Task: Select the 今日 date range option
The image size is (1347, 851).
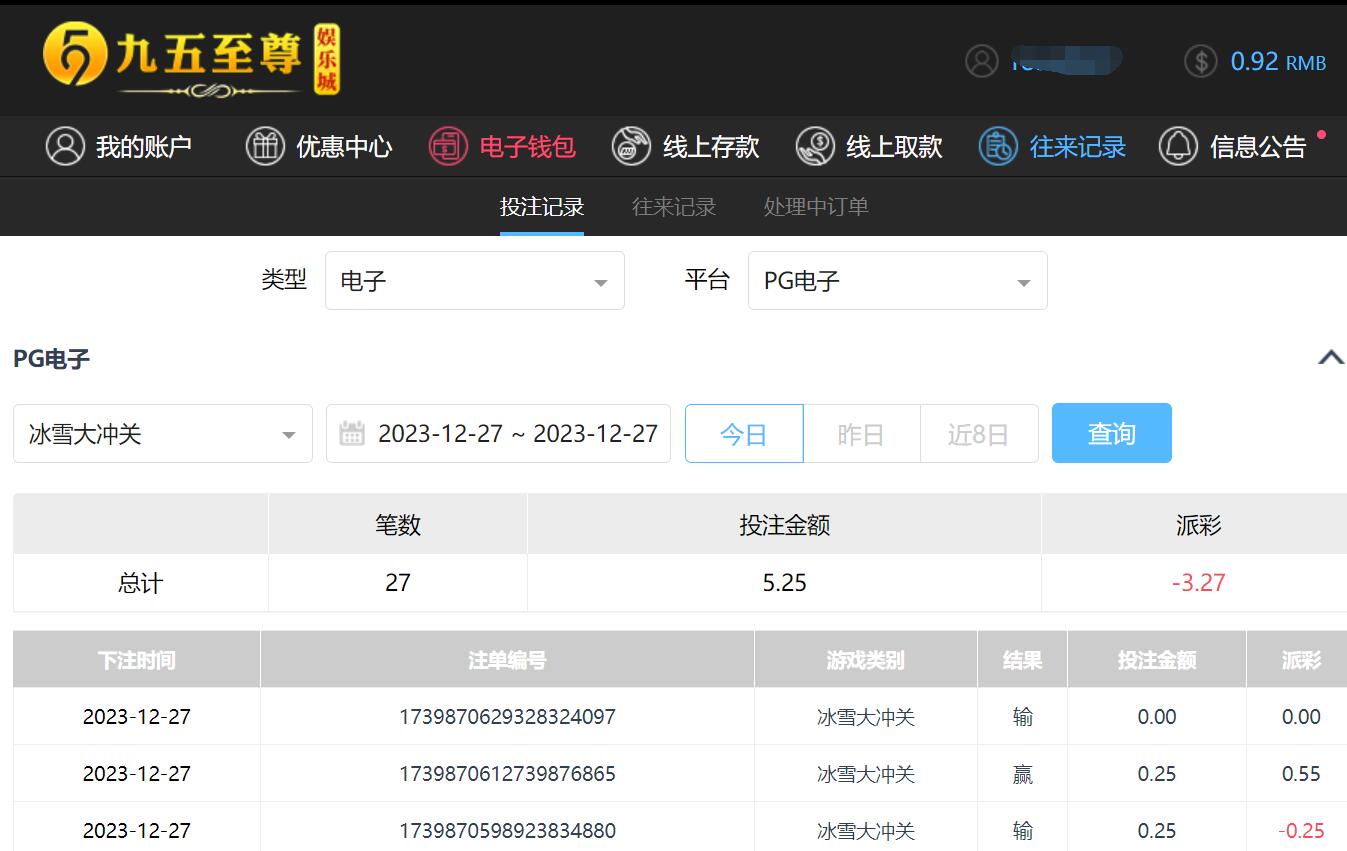Action: (743, 434)
